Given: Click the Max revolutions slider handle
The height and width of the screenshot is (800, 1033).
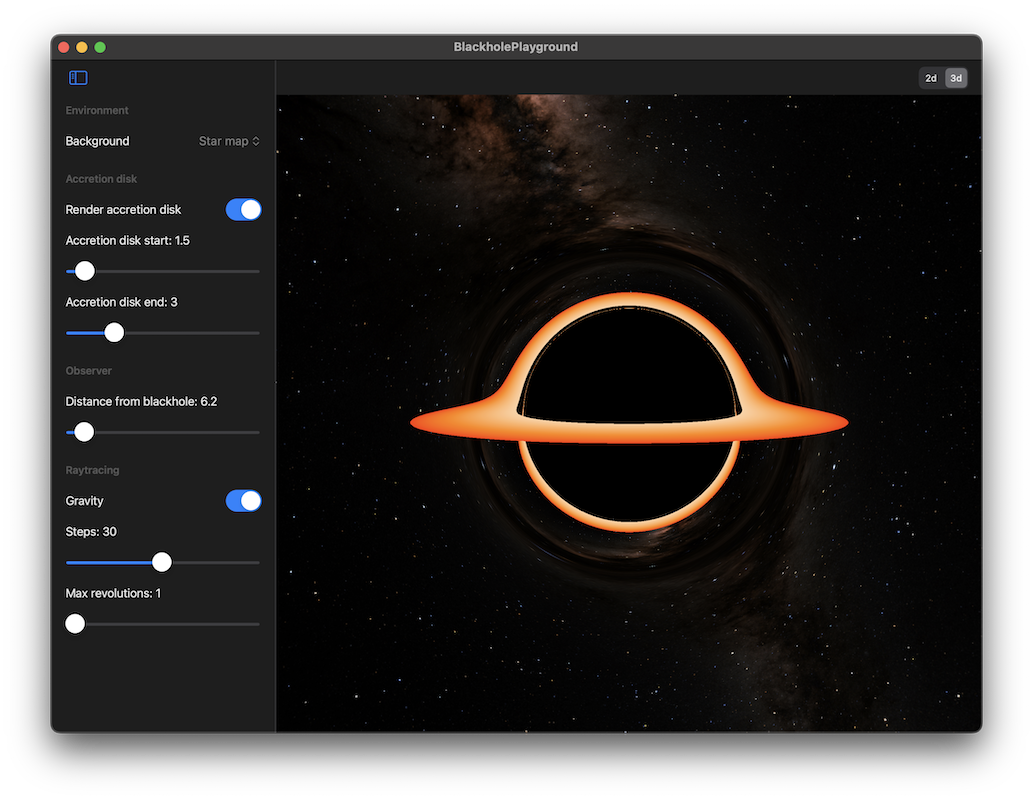Looking at the screenshot, I should (x=75, y=623).
